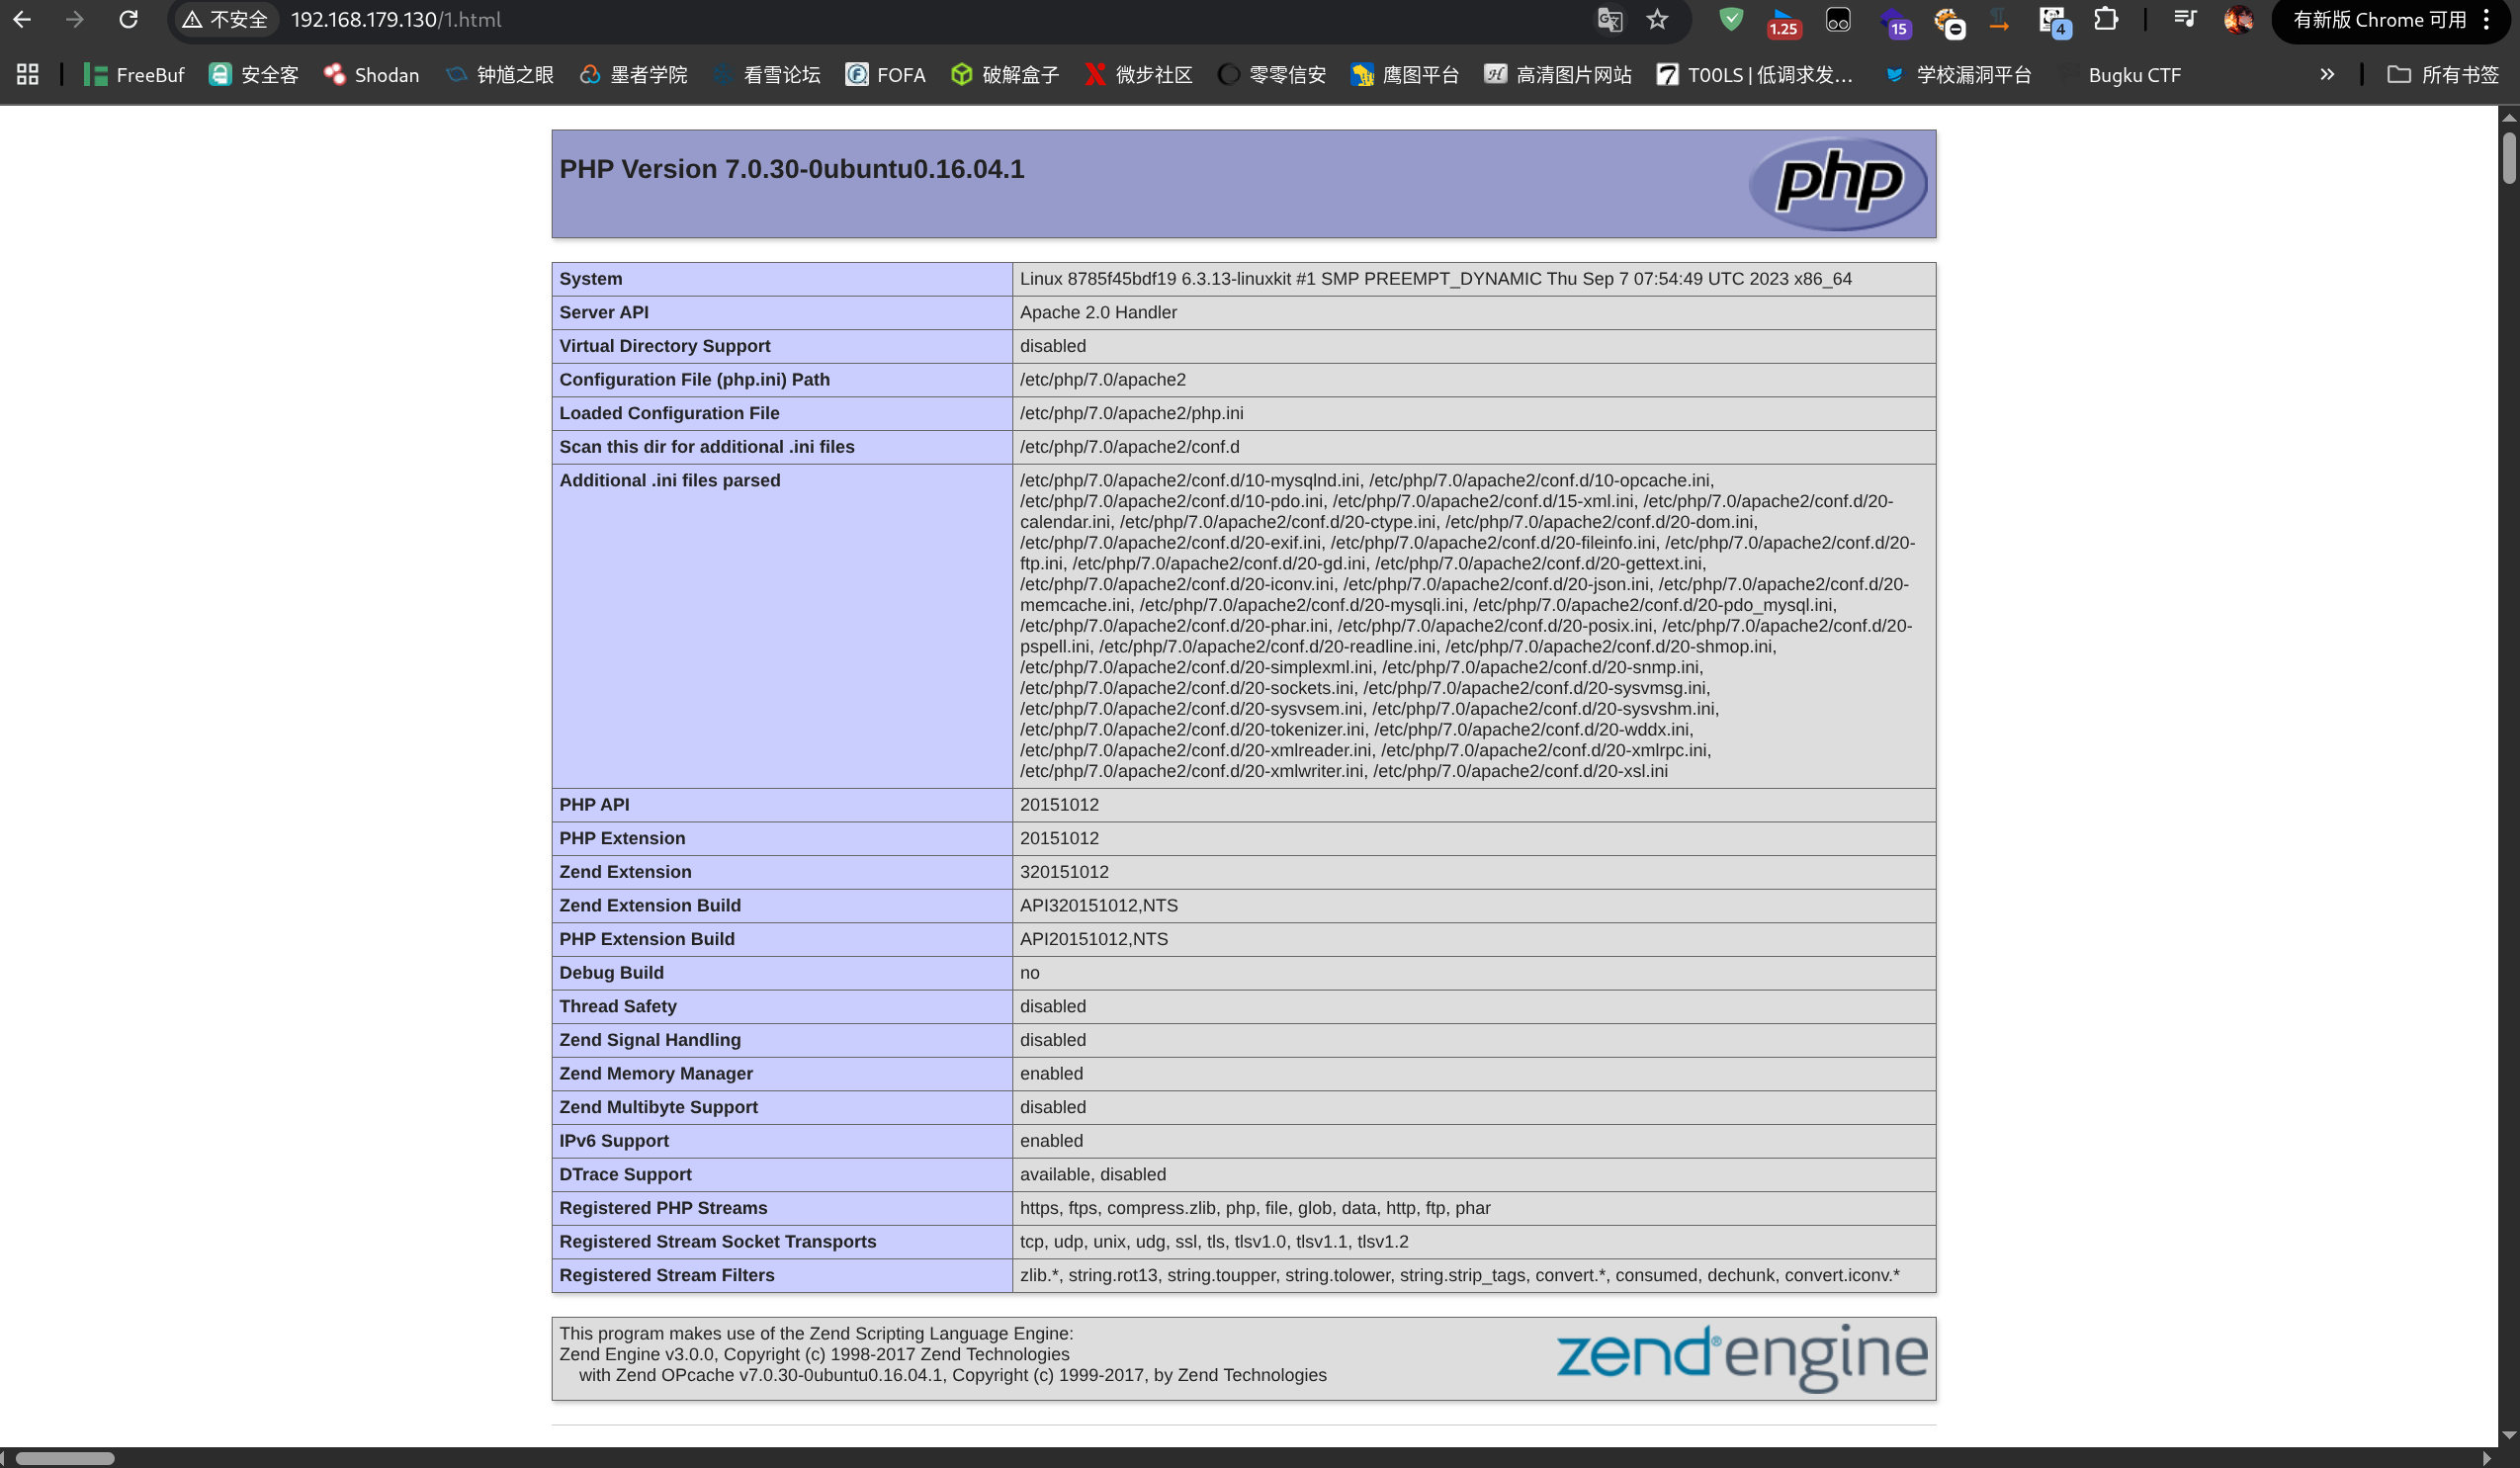
Task: Expand the hidden bookmarks overflow chevron
Action: click(x=2327, y=75)
